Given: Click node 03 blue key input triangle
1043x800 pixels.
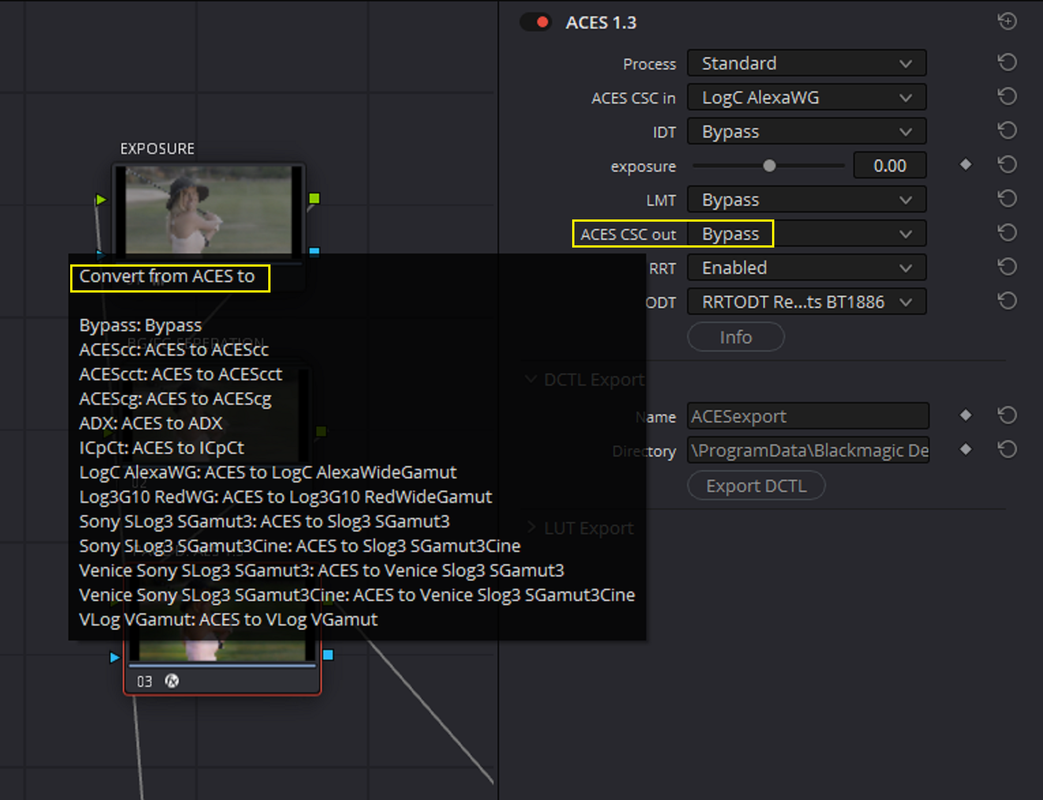Looking at the screenshot, I should pyautogui.click(x=114, y=657).
